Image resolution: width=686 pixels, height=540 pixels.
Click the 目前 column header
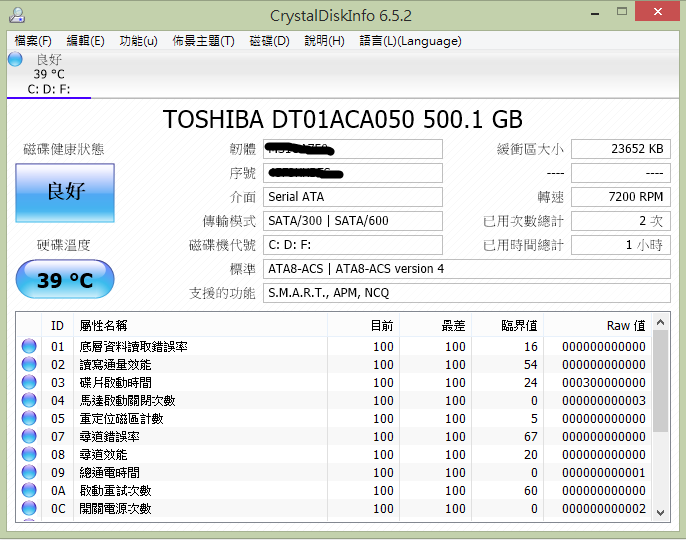pyautogui.click(x=364, y=326)
